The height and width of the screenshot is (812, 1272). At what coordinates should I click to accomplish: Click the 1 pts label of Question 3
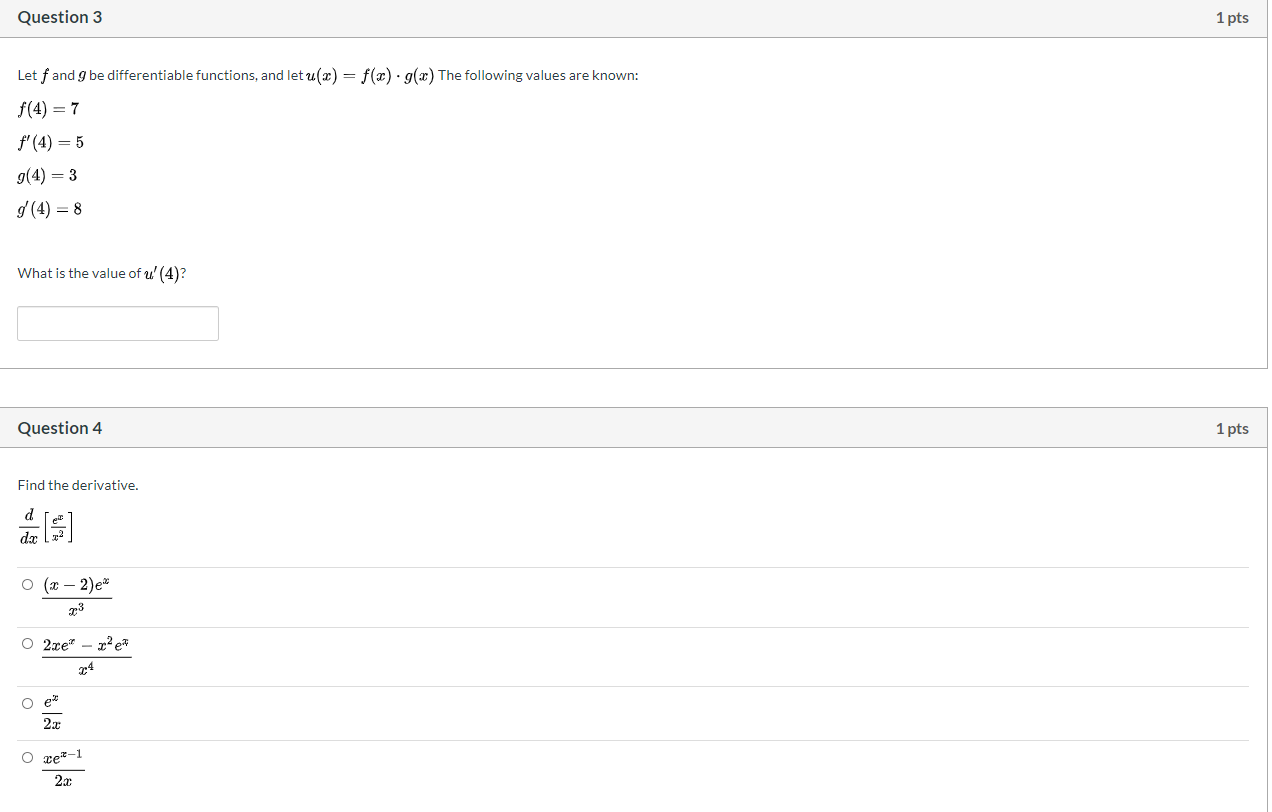1232,18
